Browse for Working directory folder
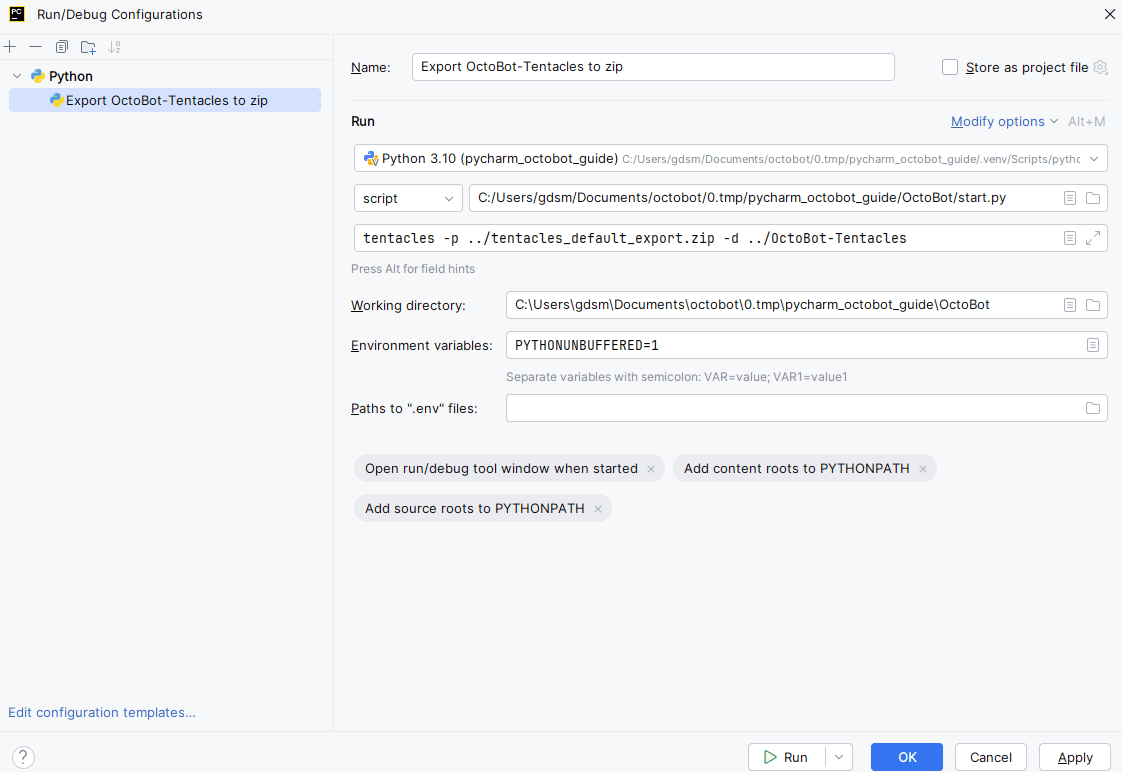This screenshot has height=772, width=1122. point(1093,305)
